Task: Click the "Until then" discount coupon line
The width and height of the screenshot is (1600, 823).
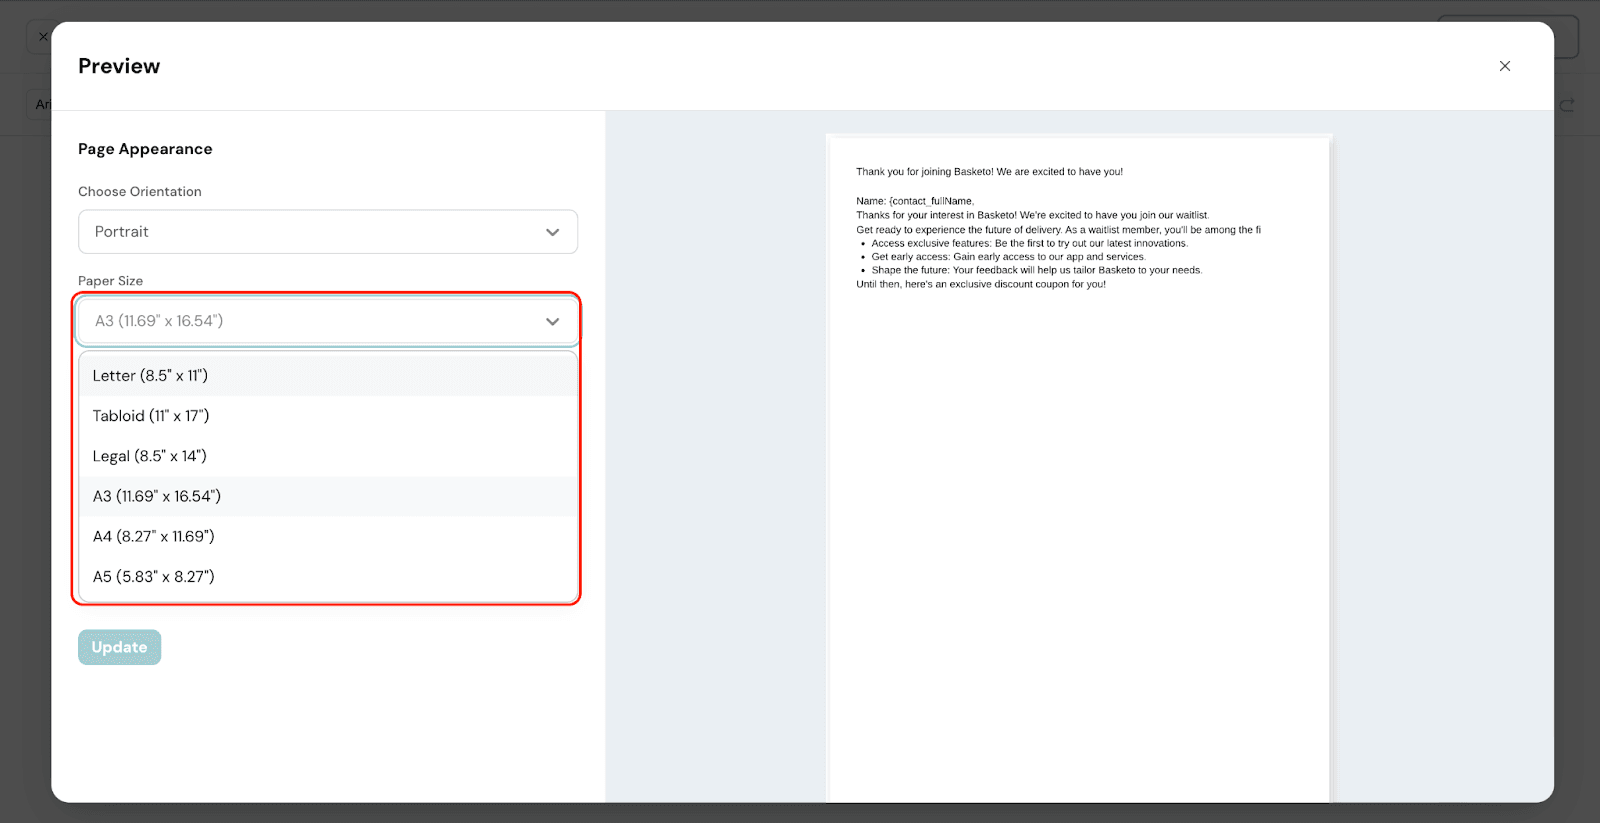Action: 980,284
